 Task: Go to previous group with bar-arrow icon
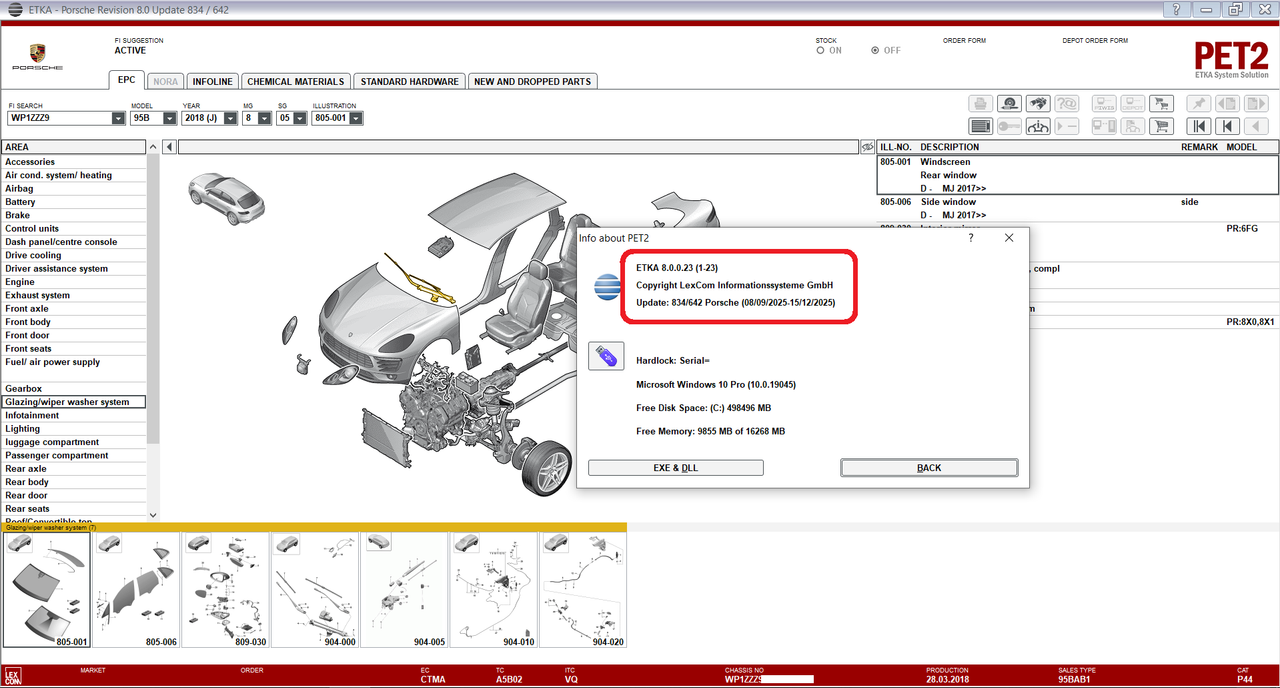pos(1227,126)
